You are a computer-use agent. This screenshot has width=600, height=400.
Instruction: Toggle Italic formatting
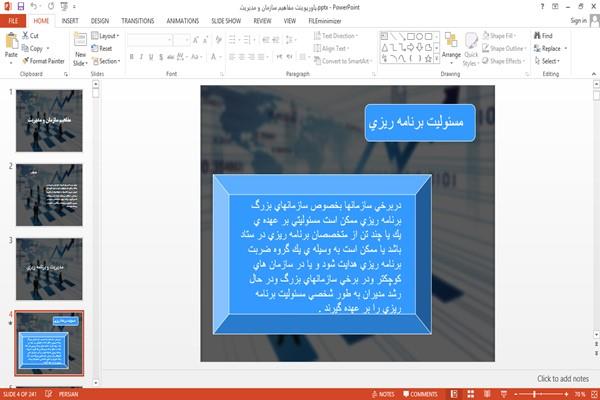tap(141, 57)
